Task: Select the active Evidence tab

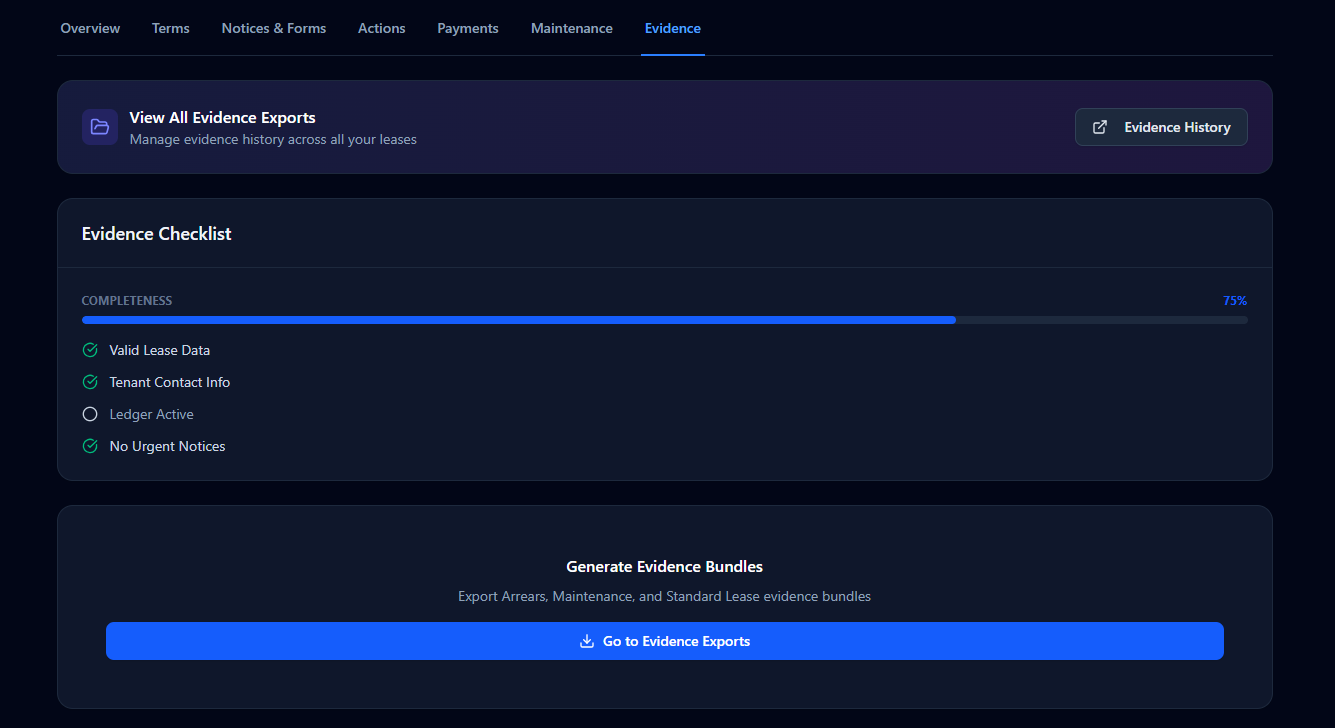Action: (673, 28)
